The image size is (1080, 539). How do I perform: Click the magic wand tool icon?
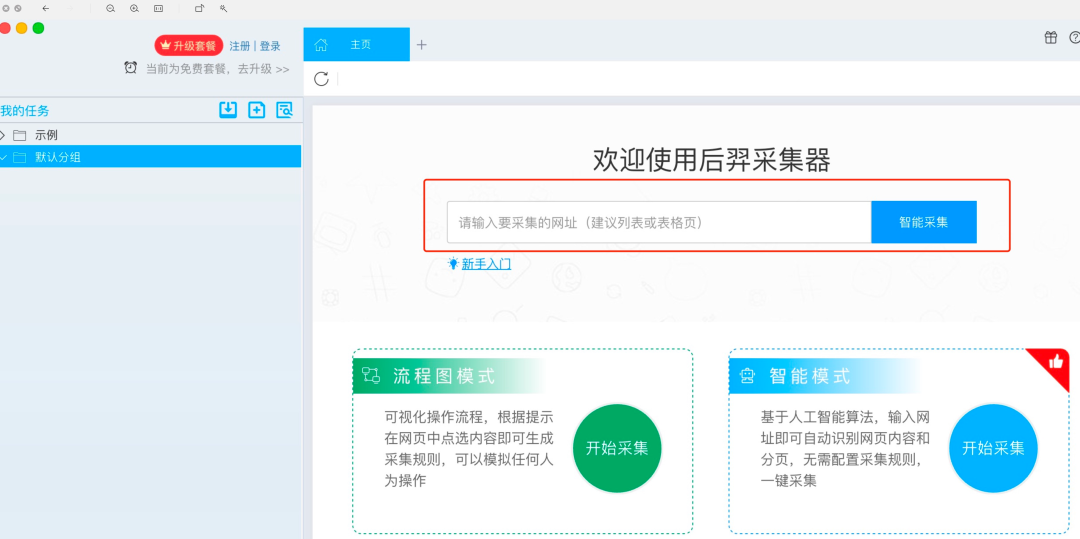pos(223,8)
